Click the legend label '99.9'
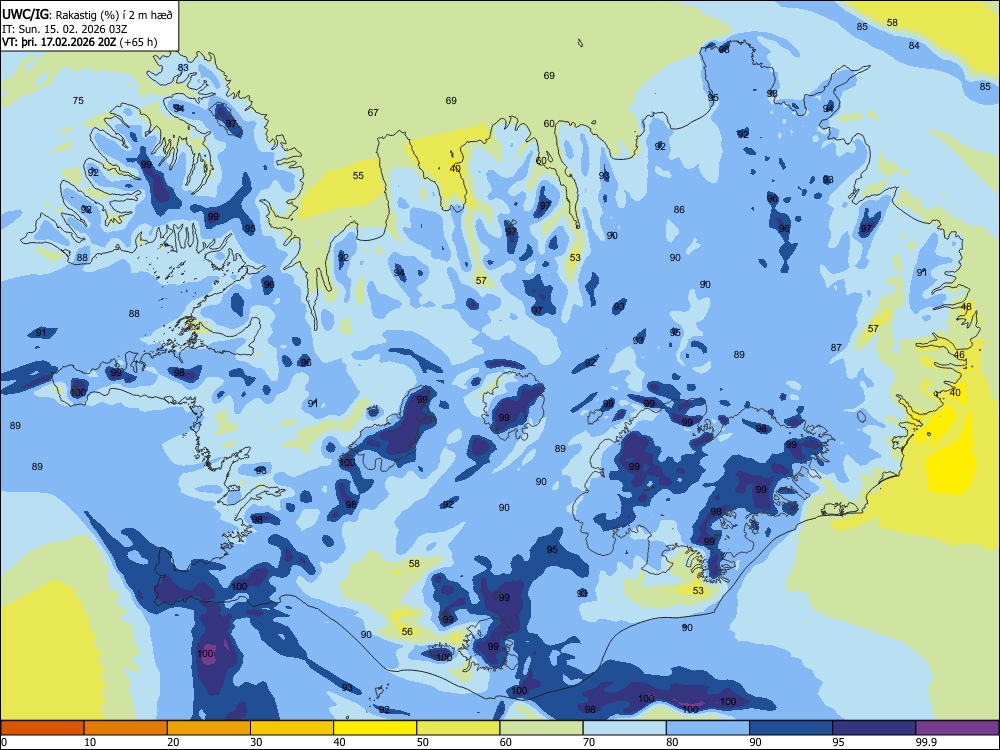 click(925, 742)
